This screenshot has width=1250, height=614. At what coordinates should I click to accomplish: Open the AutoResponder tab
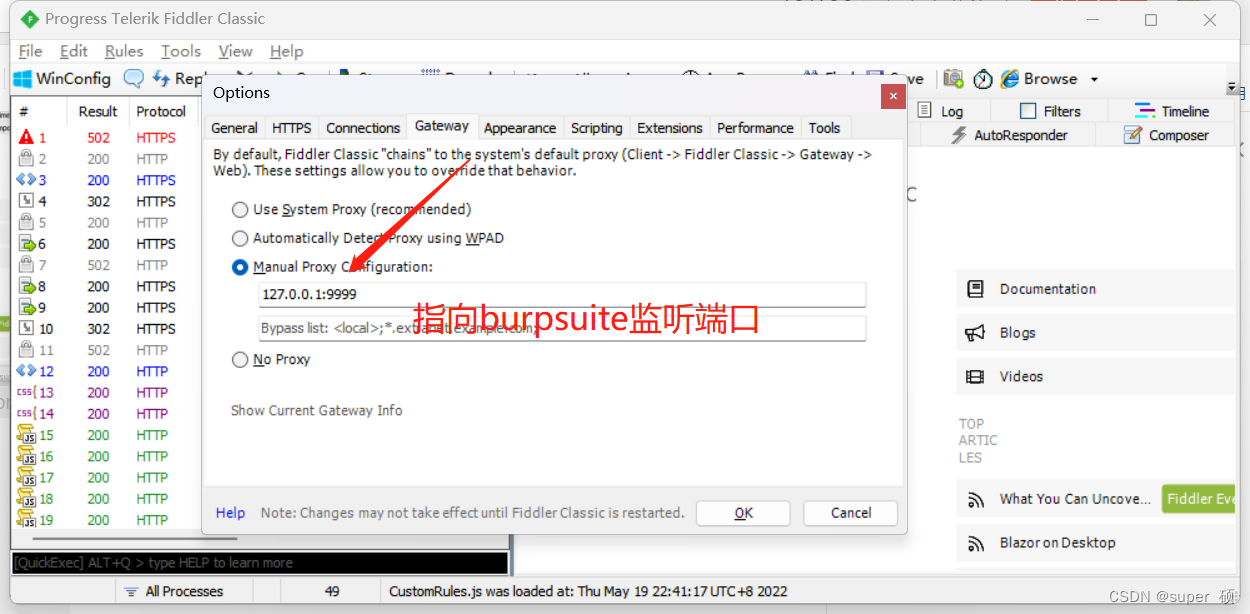[x=1008, y=135]
